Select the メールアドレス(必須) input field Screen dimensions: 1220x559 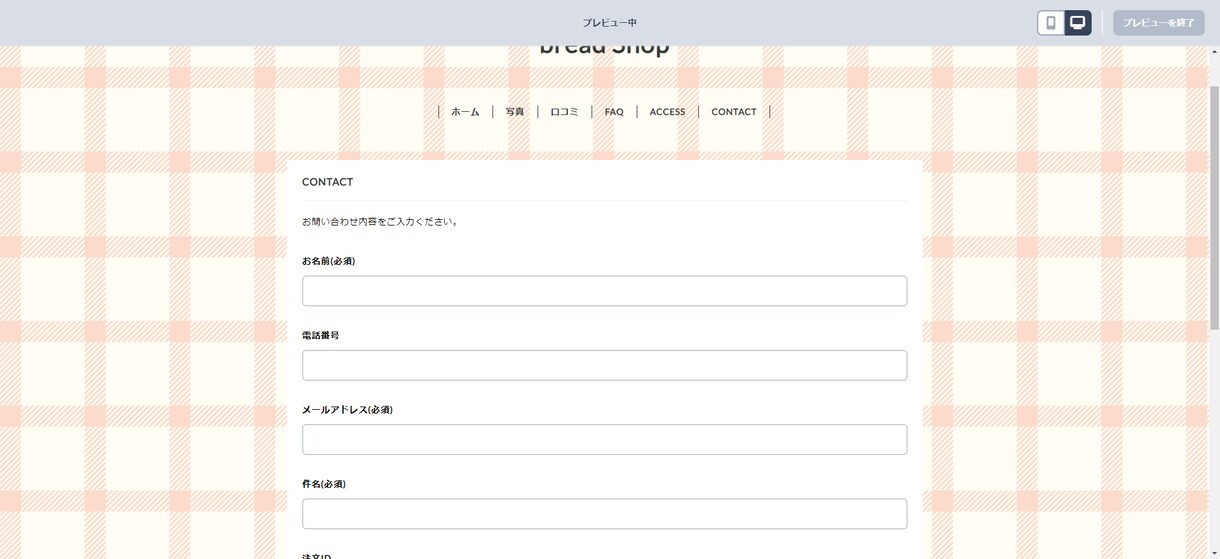point(605,439)
